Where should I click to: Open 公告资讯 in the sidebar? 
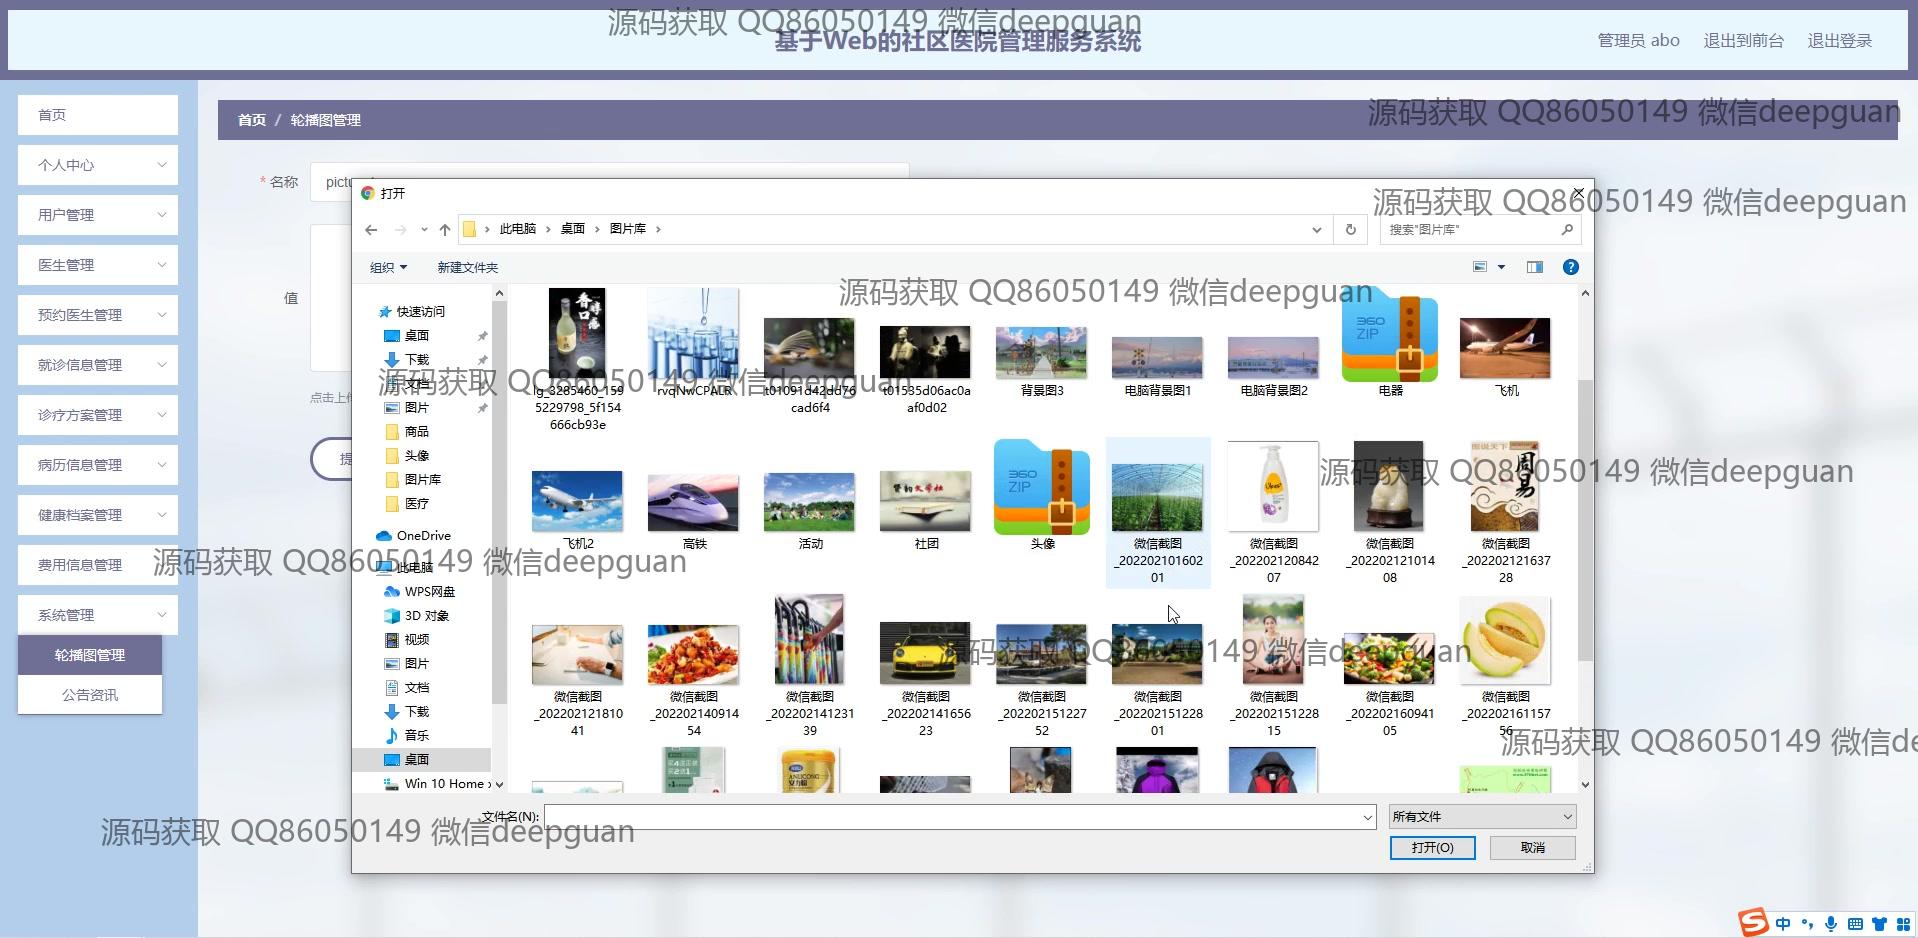pyautogui.click(x=90, y=695)
